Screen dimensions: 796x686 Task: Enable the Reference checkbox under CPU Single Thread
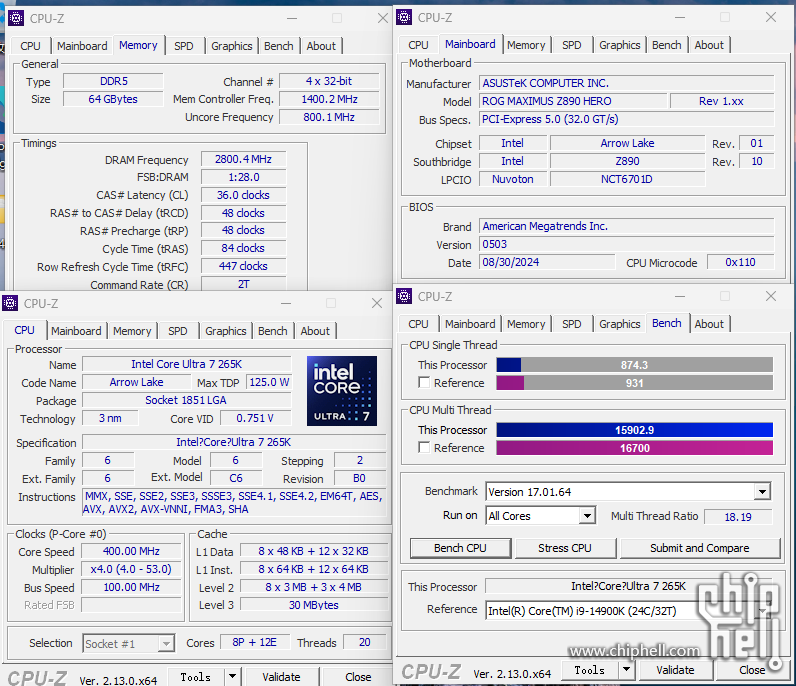(x=424, y=382)
